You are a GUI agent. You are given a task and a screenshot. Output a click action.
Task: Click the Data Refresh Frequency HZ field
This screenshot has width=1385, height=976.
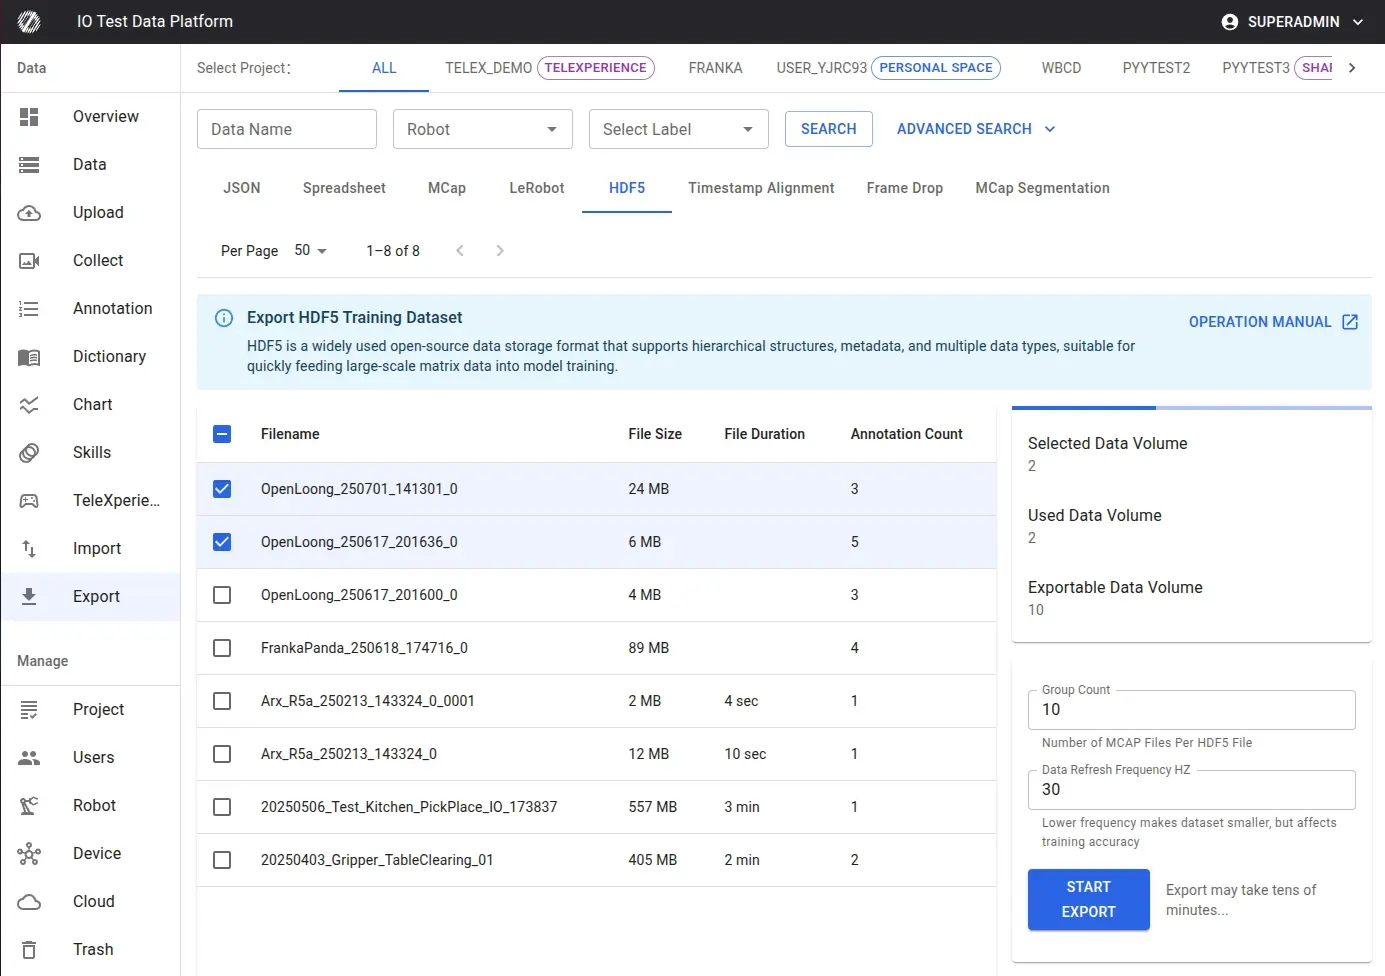pos(1192,790)
